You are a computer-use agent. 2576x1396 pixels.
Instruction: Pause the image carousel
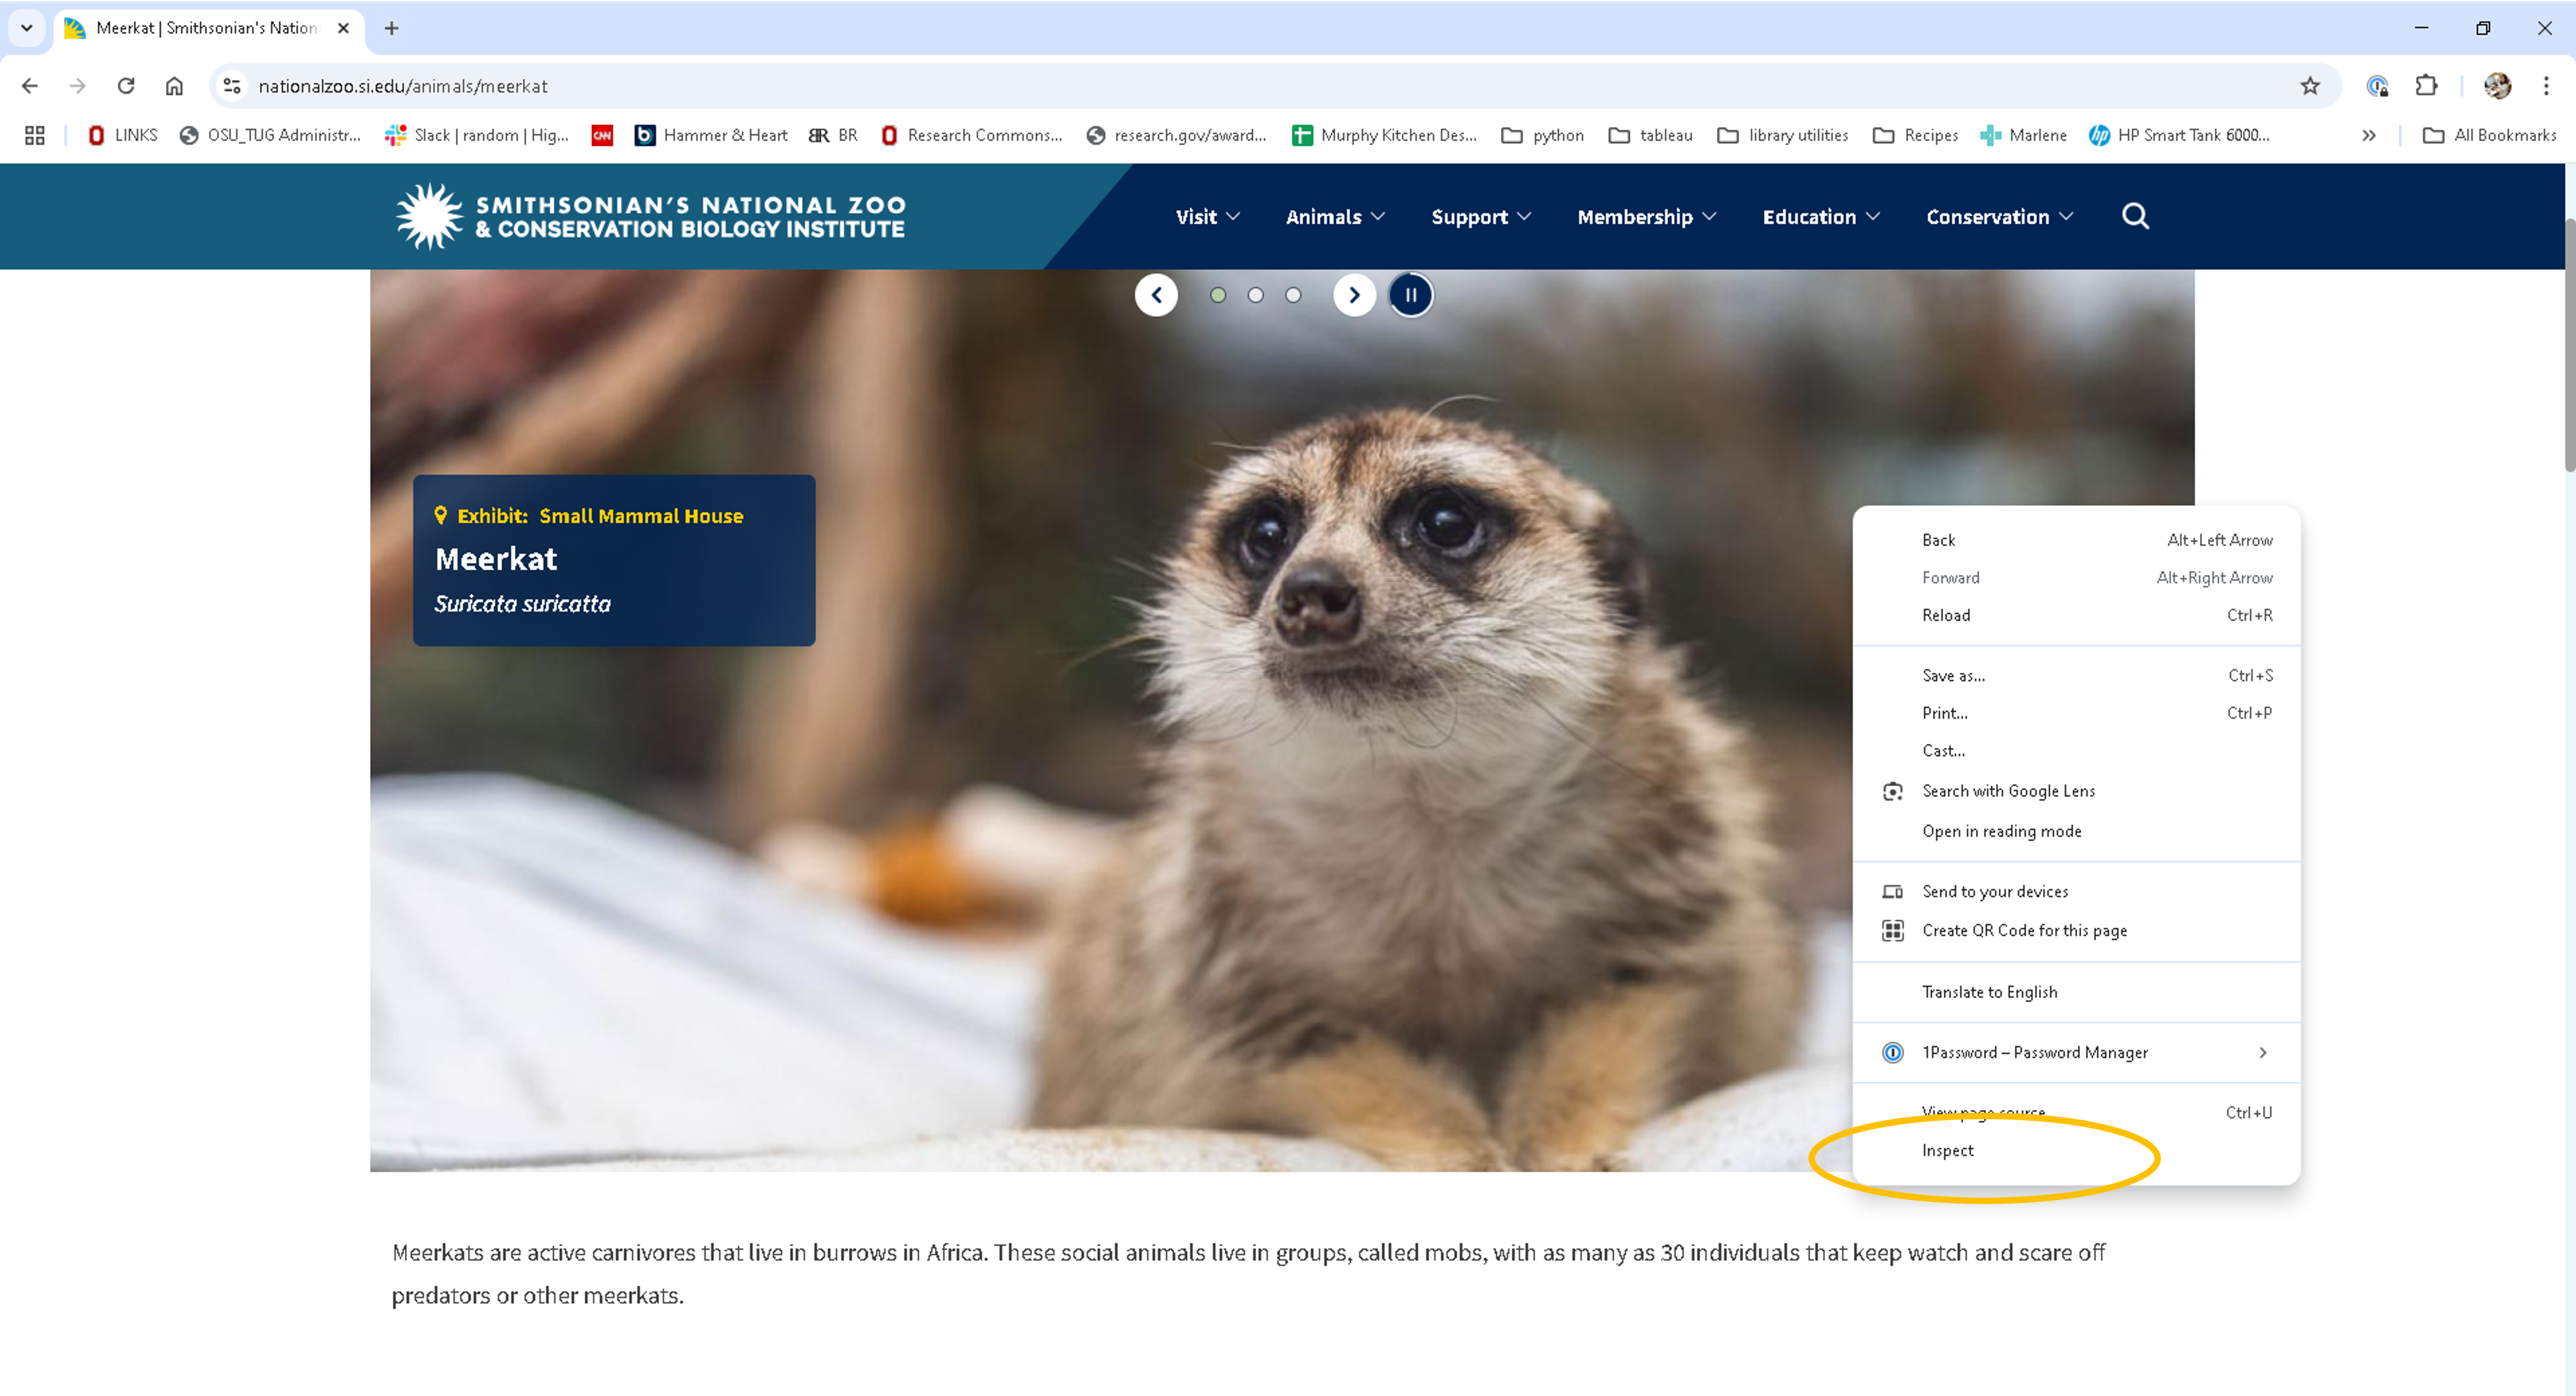1410,294
